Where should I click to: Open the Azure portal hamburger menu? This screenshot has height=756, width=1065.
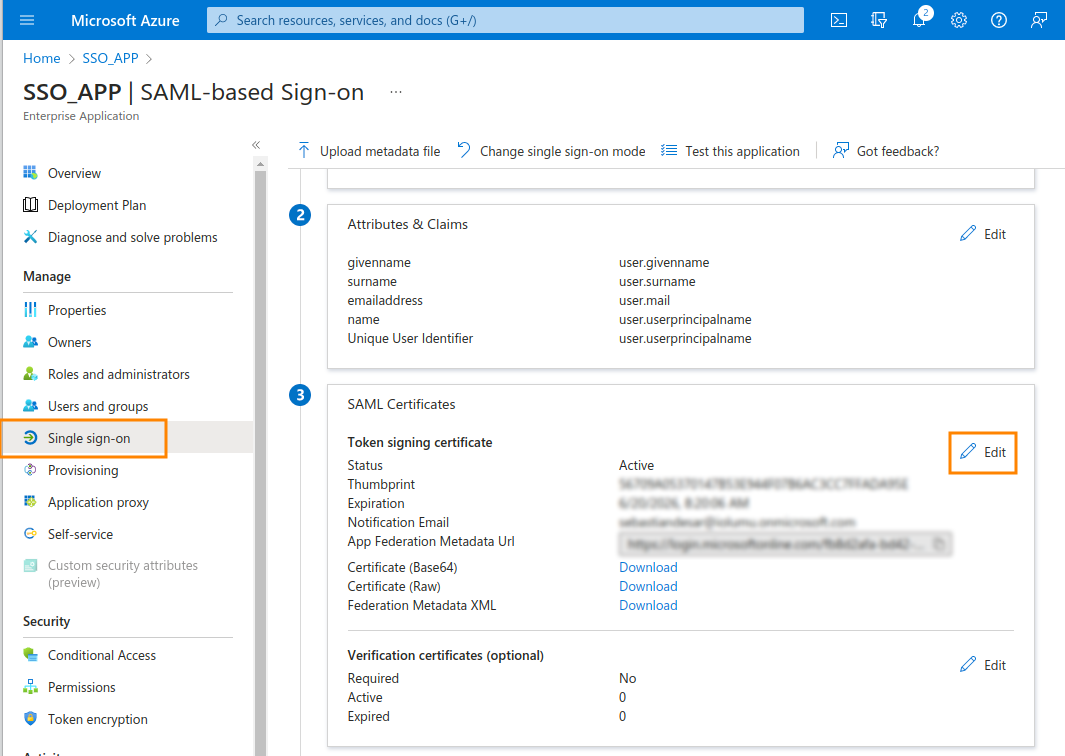coord(27,20)
